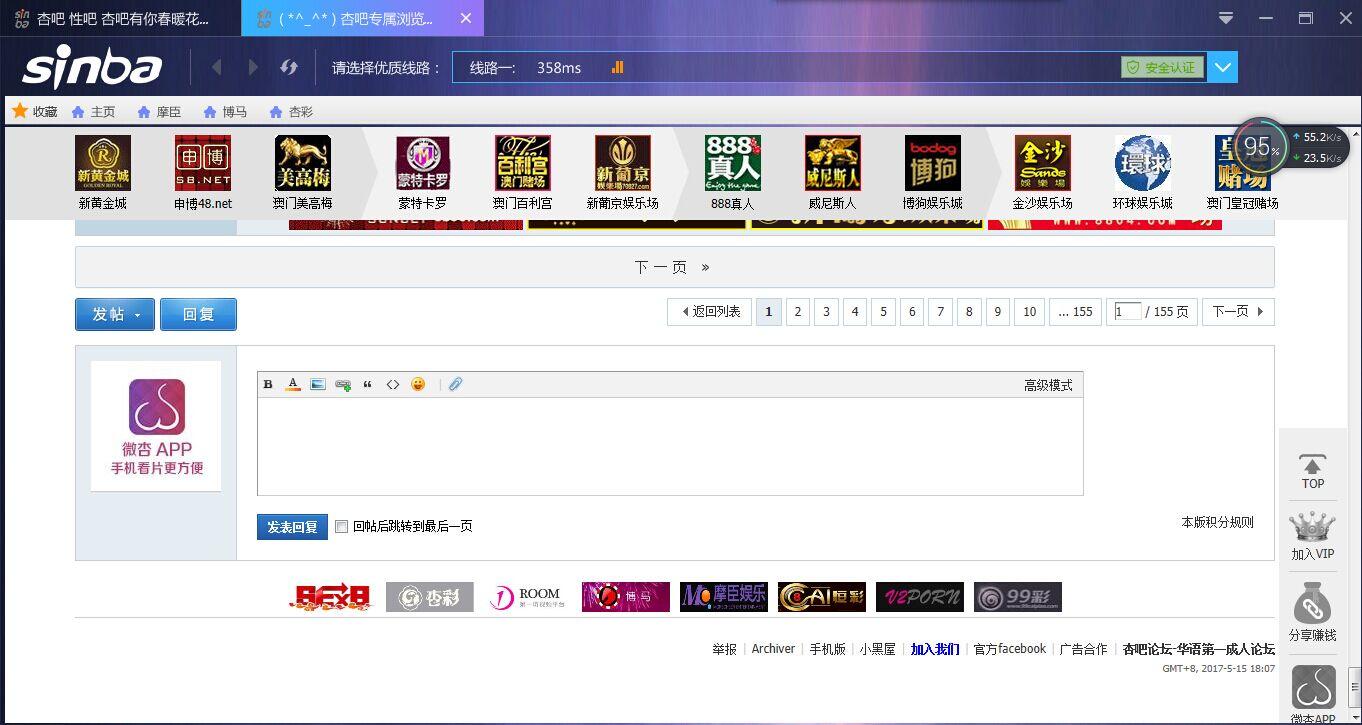Open the 收藏 favorites star
This screenshot has height=725, width=1362.
(18, 111)
